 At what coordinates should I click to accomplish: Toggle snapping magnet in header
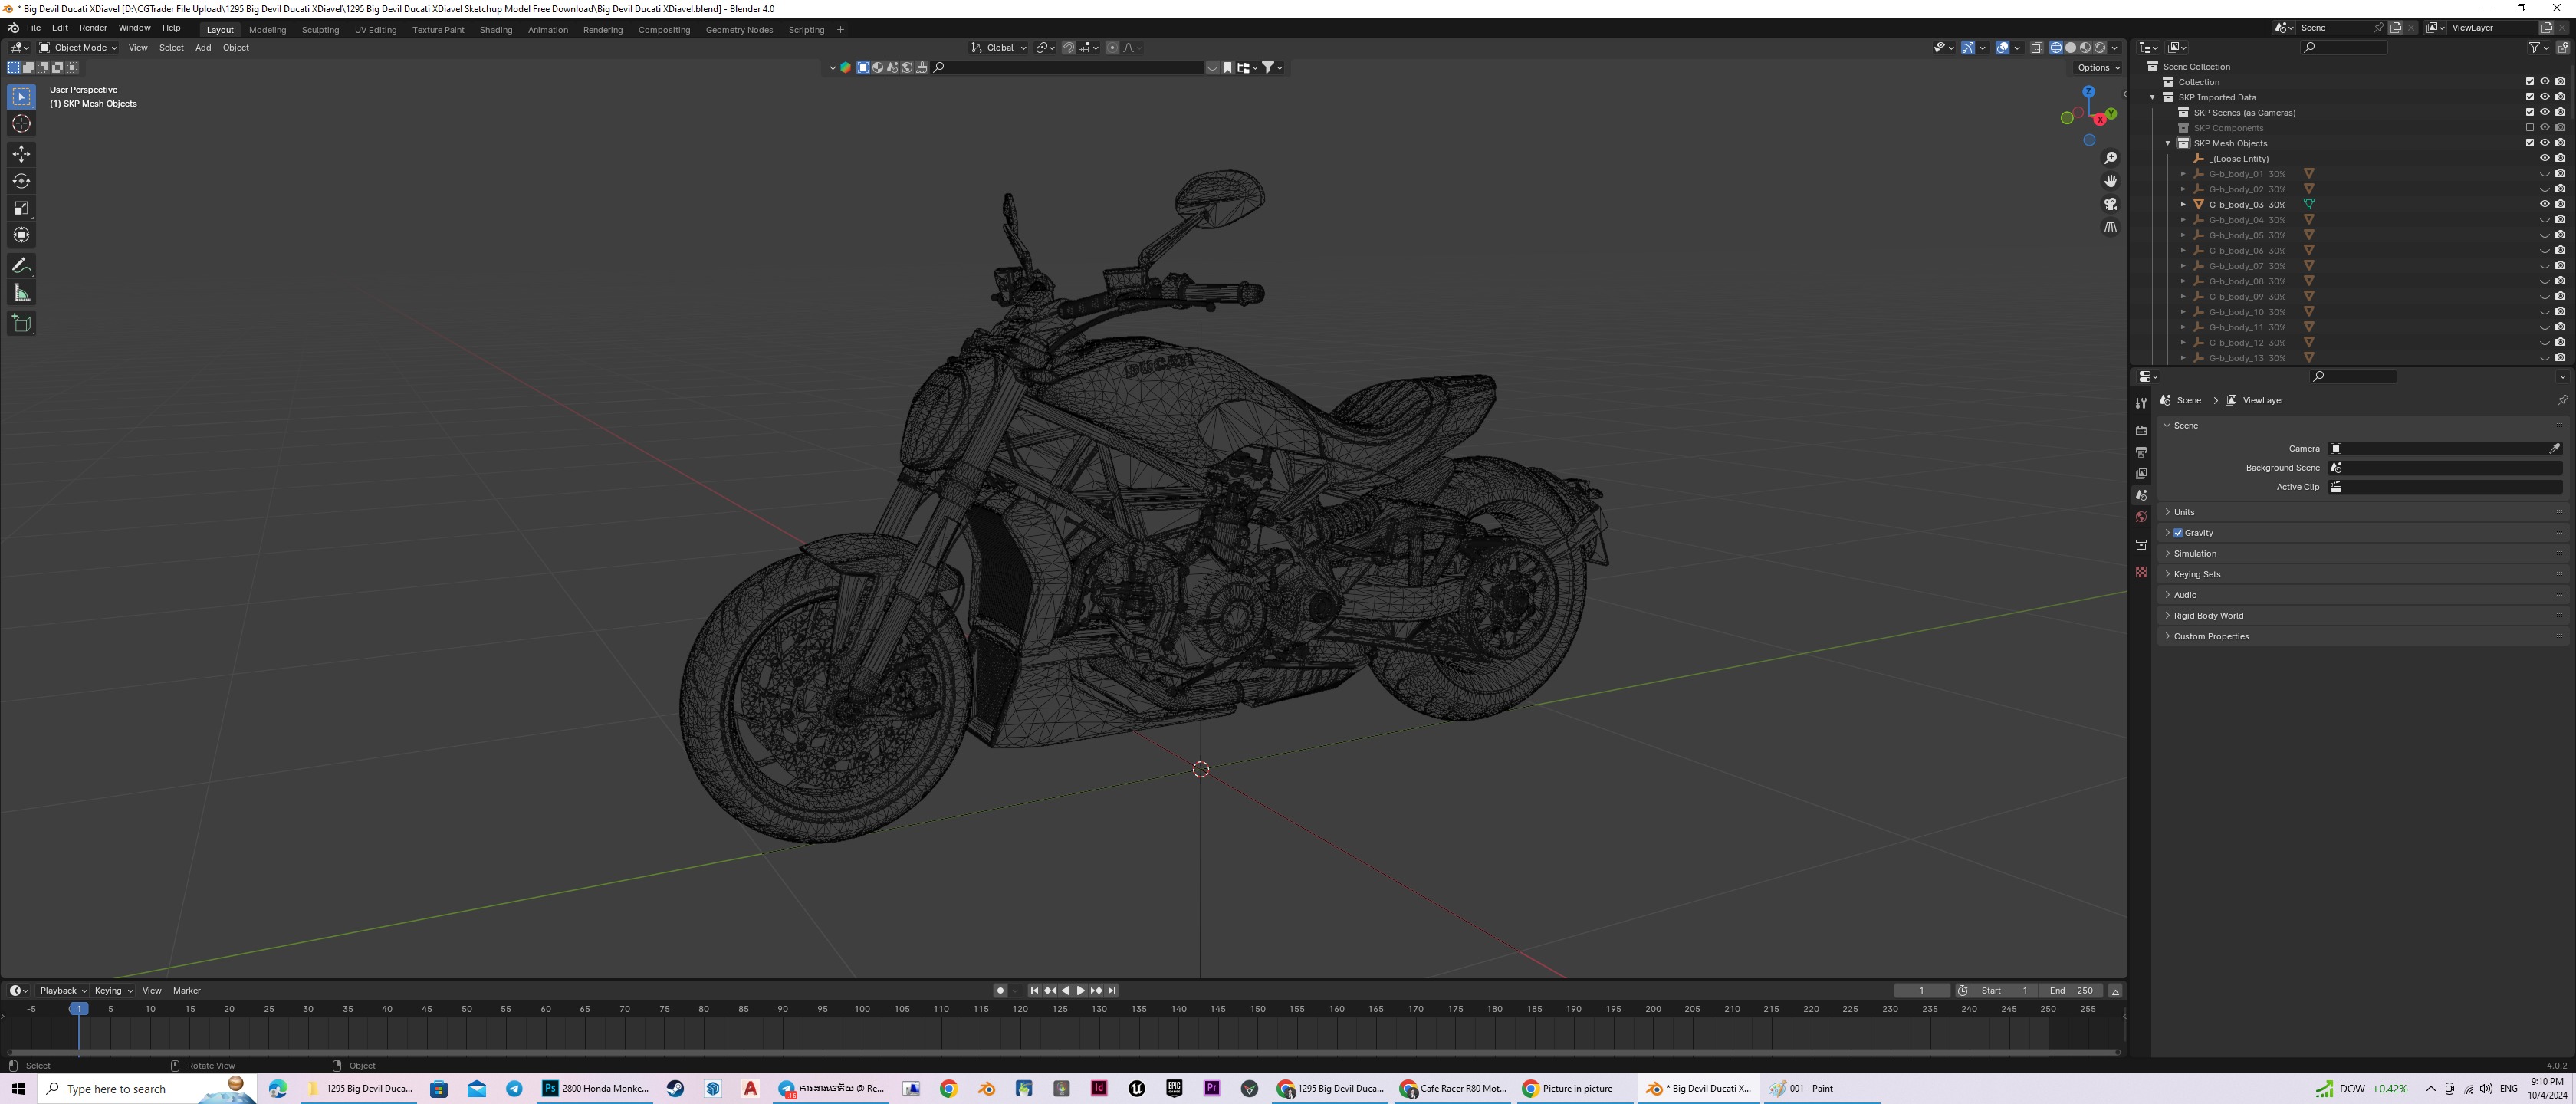pyautogui.click(x=1068, y=47)
